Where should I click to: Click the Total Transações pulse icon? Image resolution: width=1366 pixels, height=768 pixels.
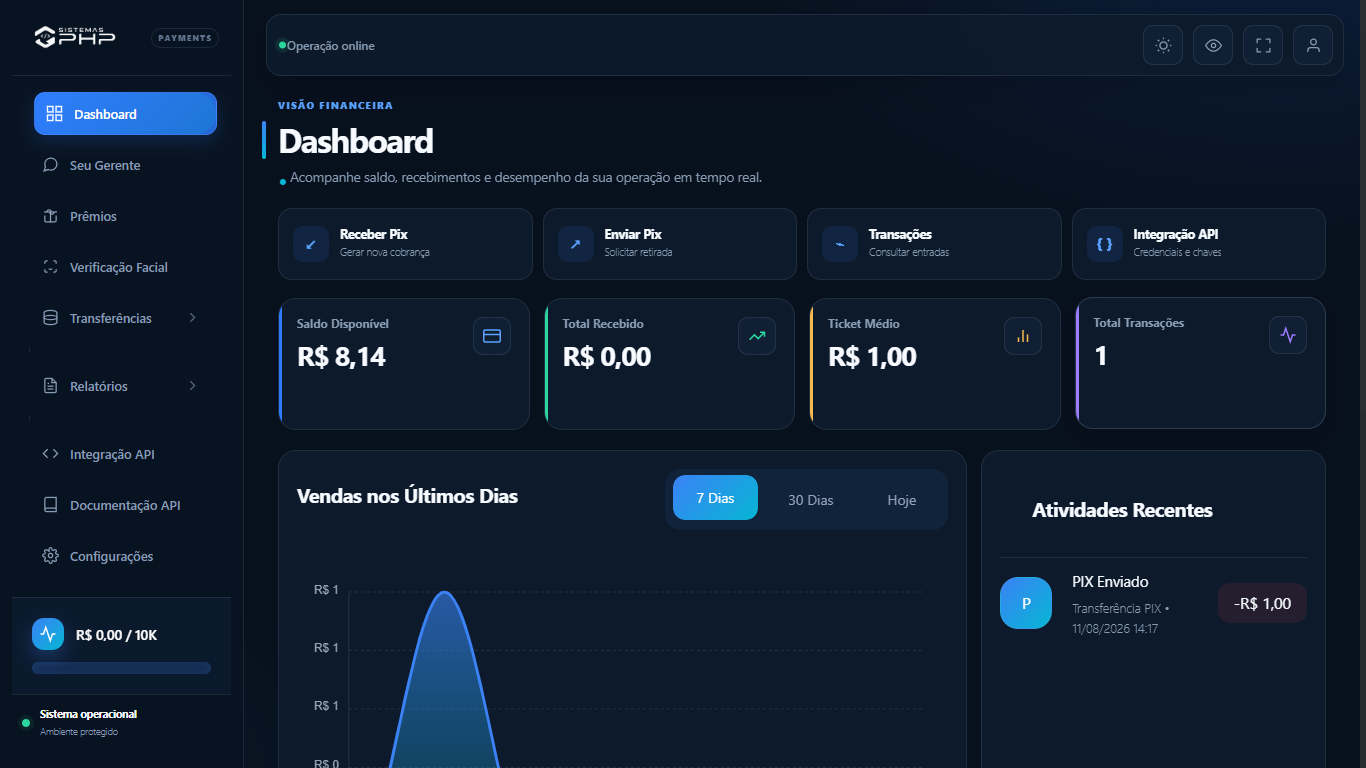1288,335
